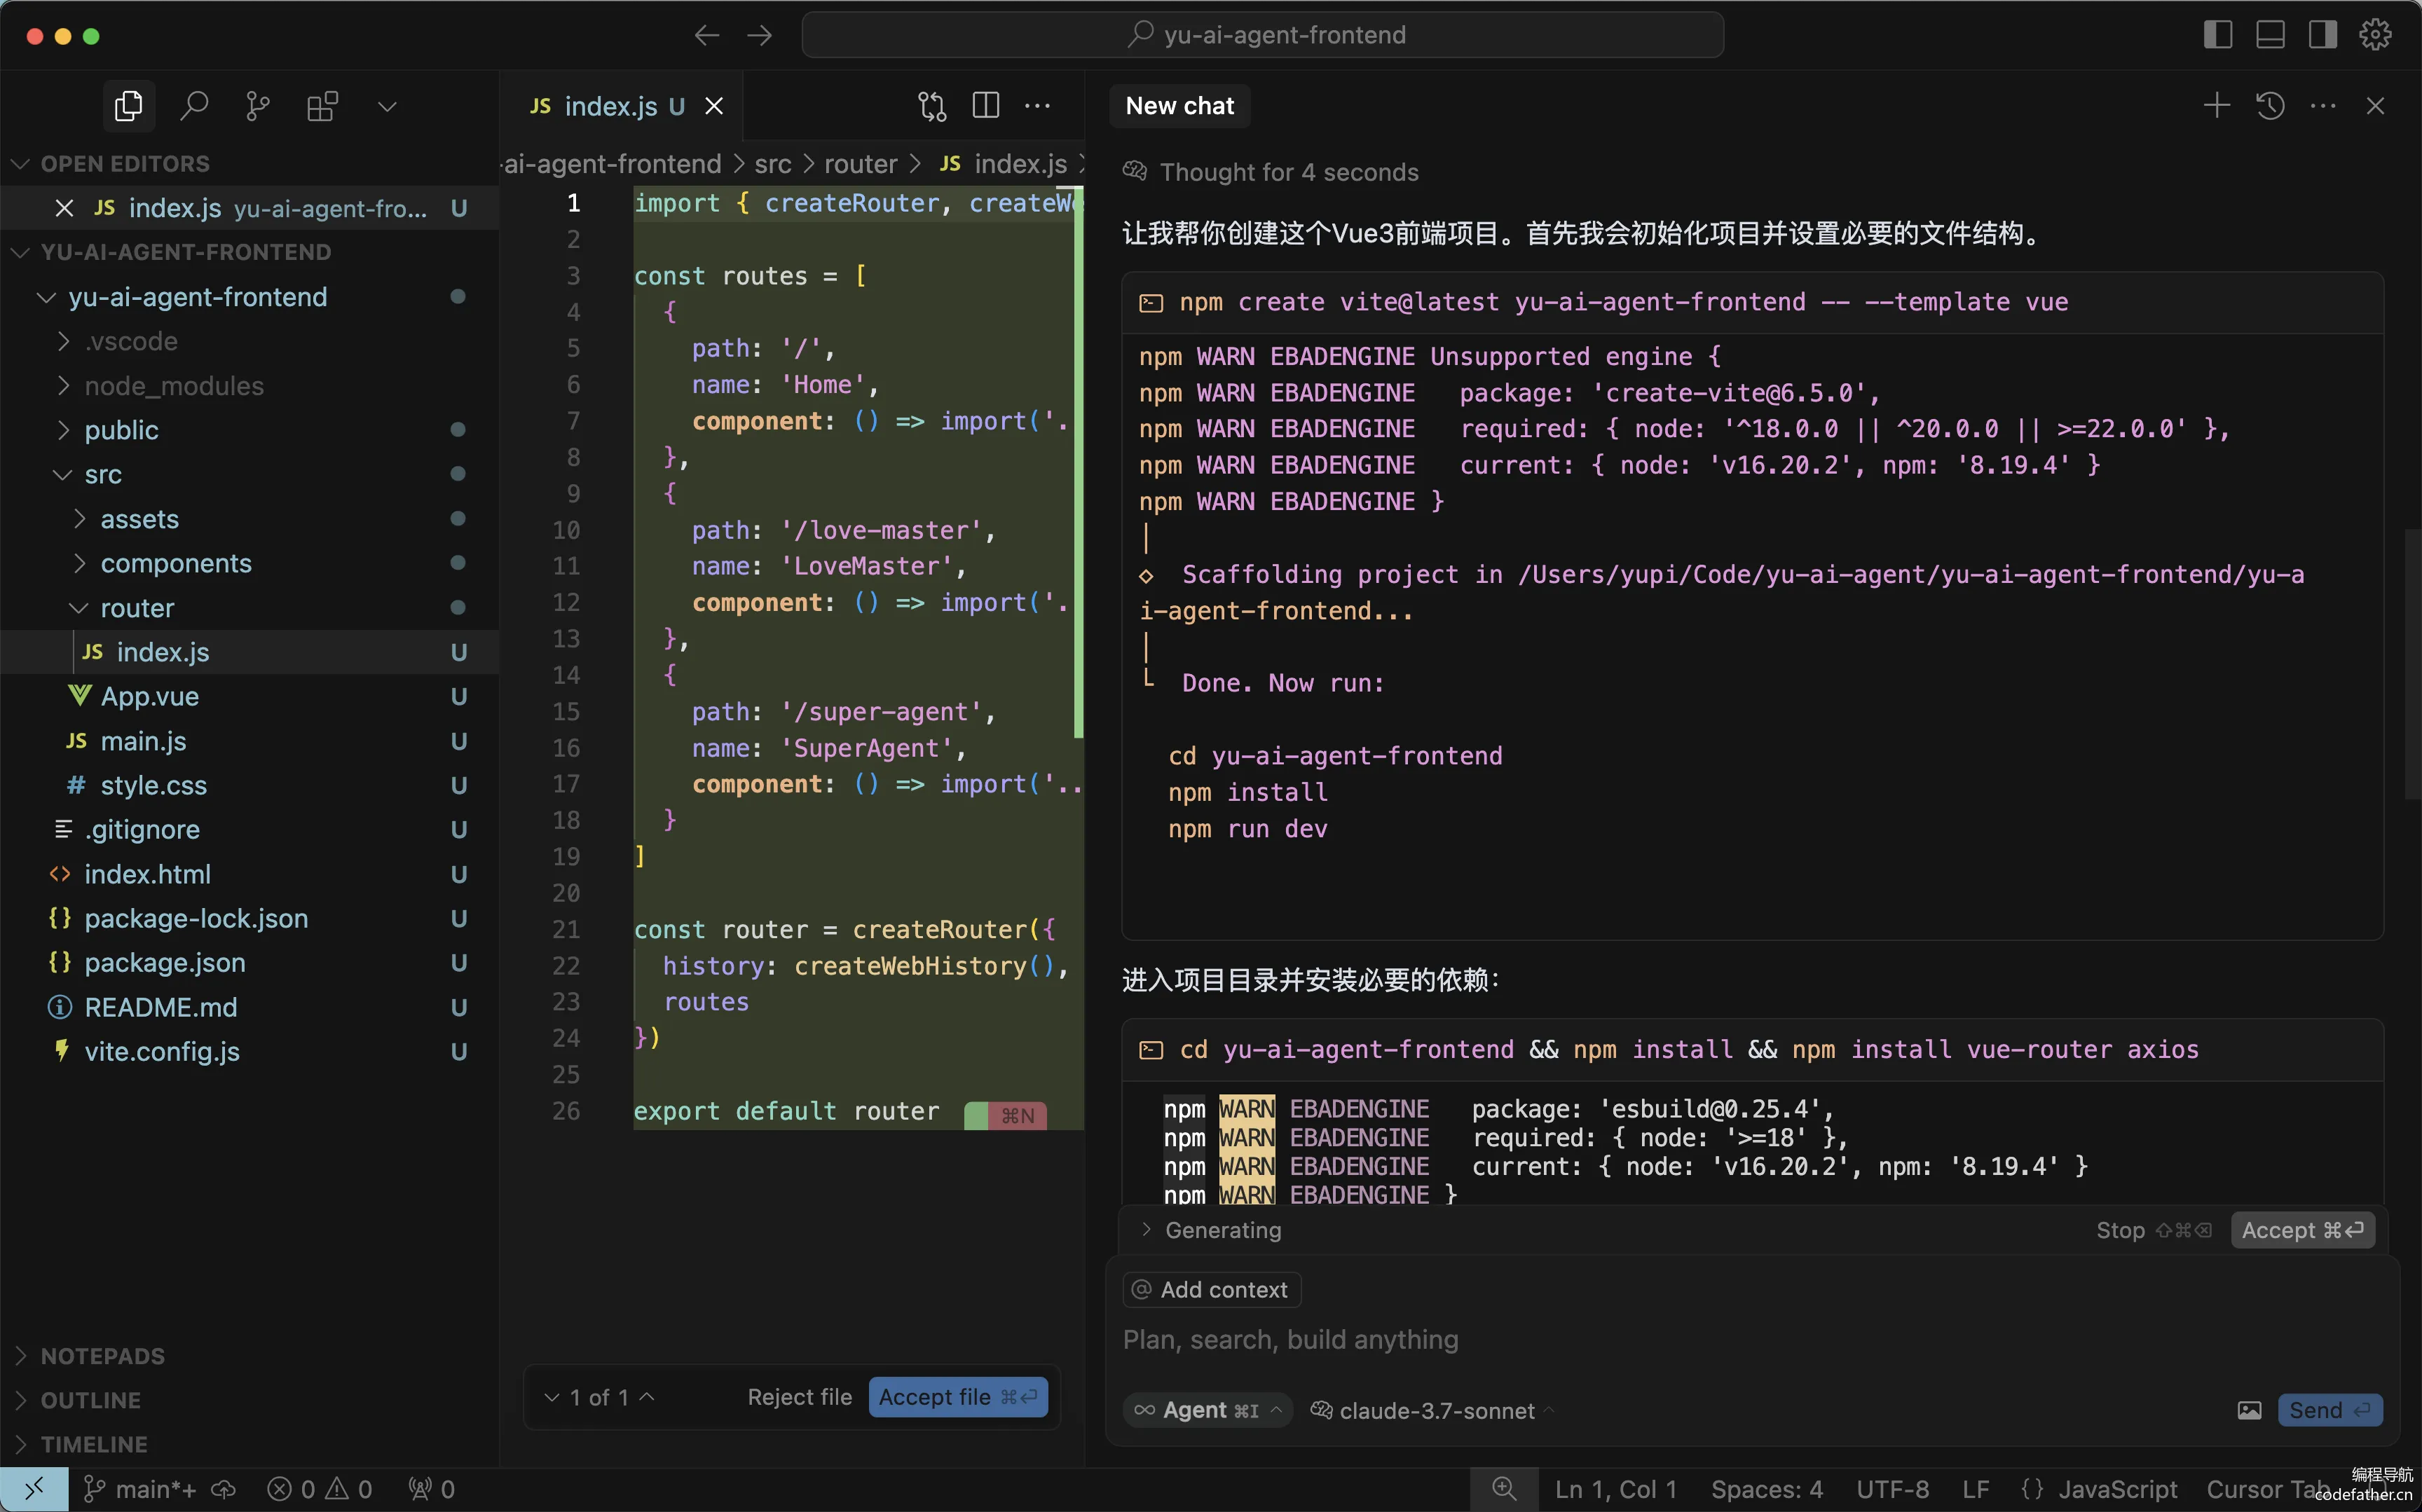The width and height of the screenshot is (2422, 1512).
Task: Click Reject file button
Action: 800,1397
